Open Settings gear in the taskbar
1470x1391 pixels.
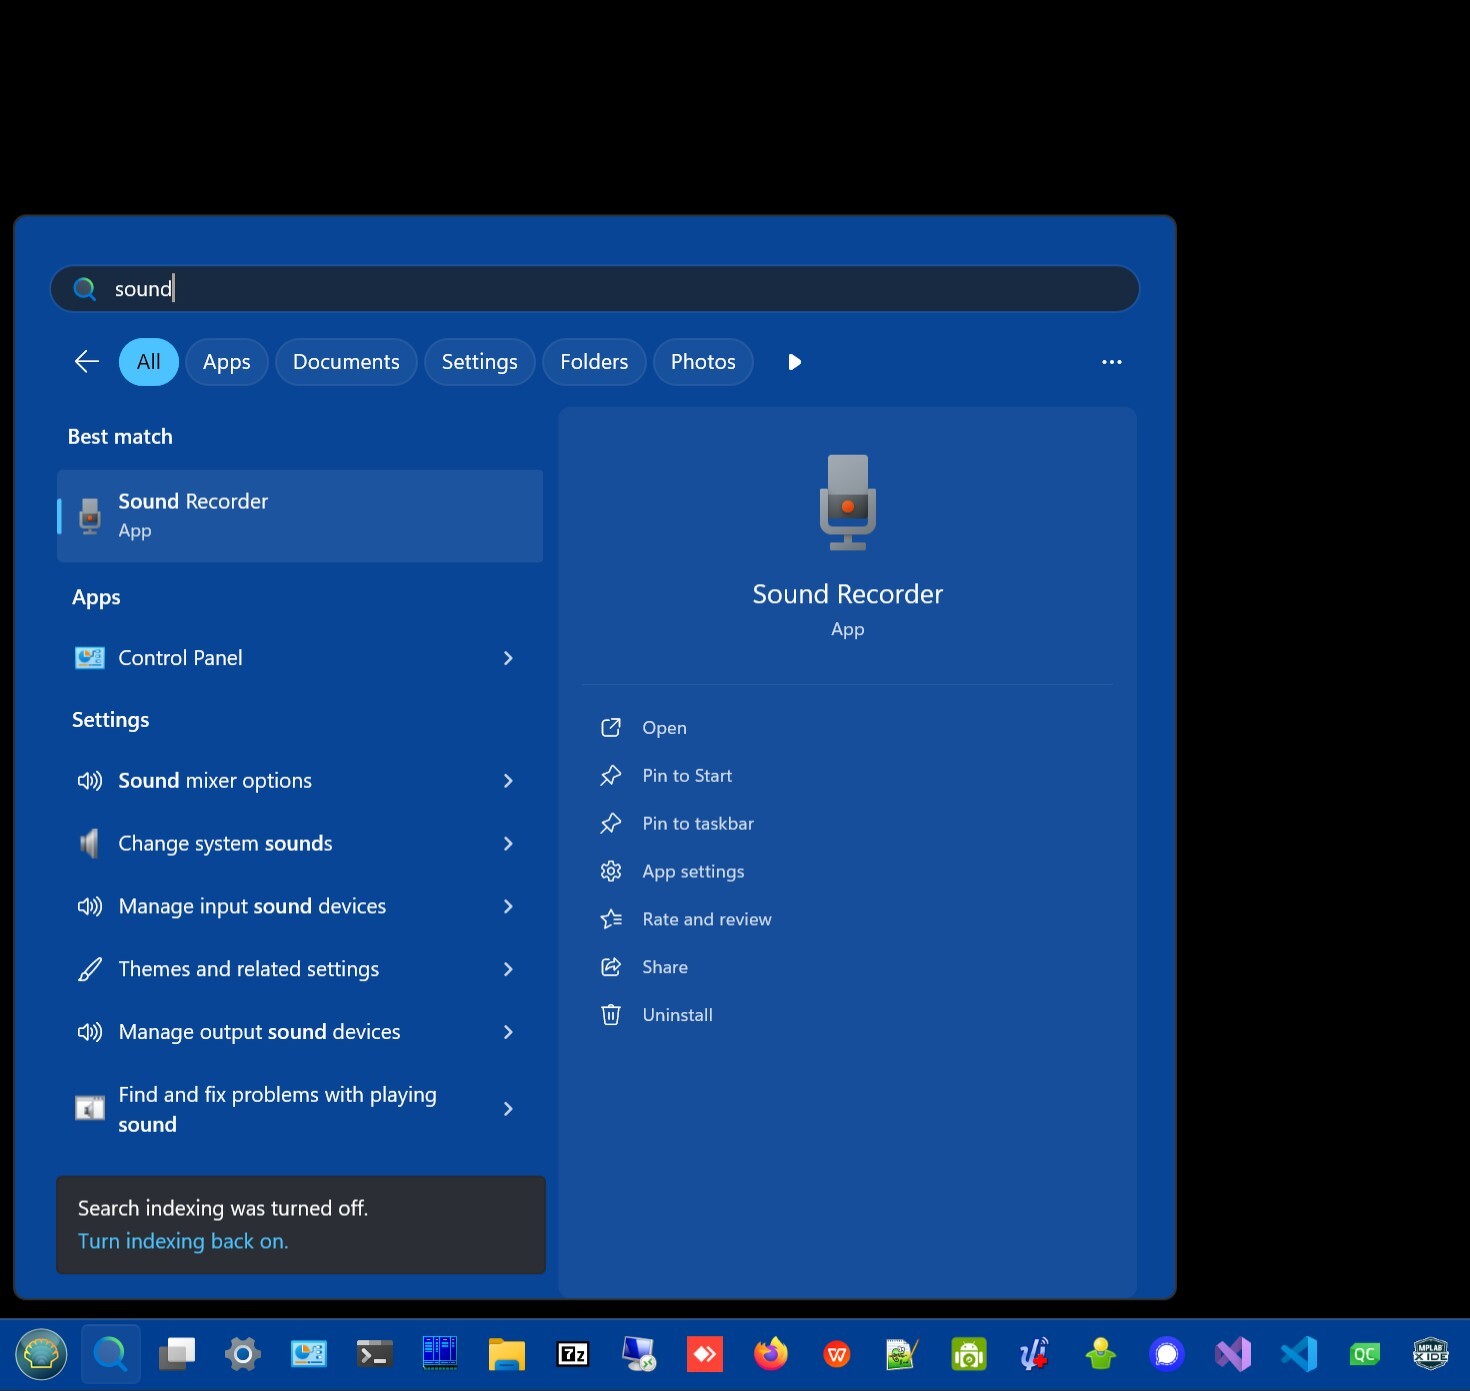point(243,1355)
